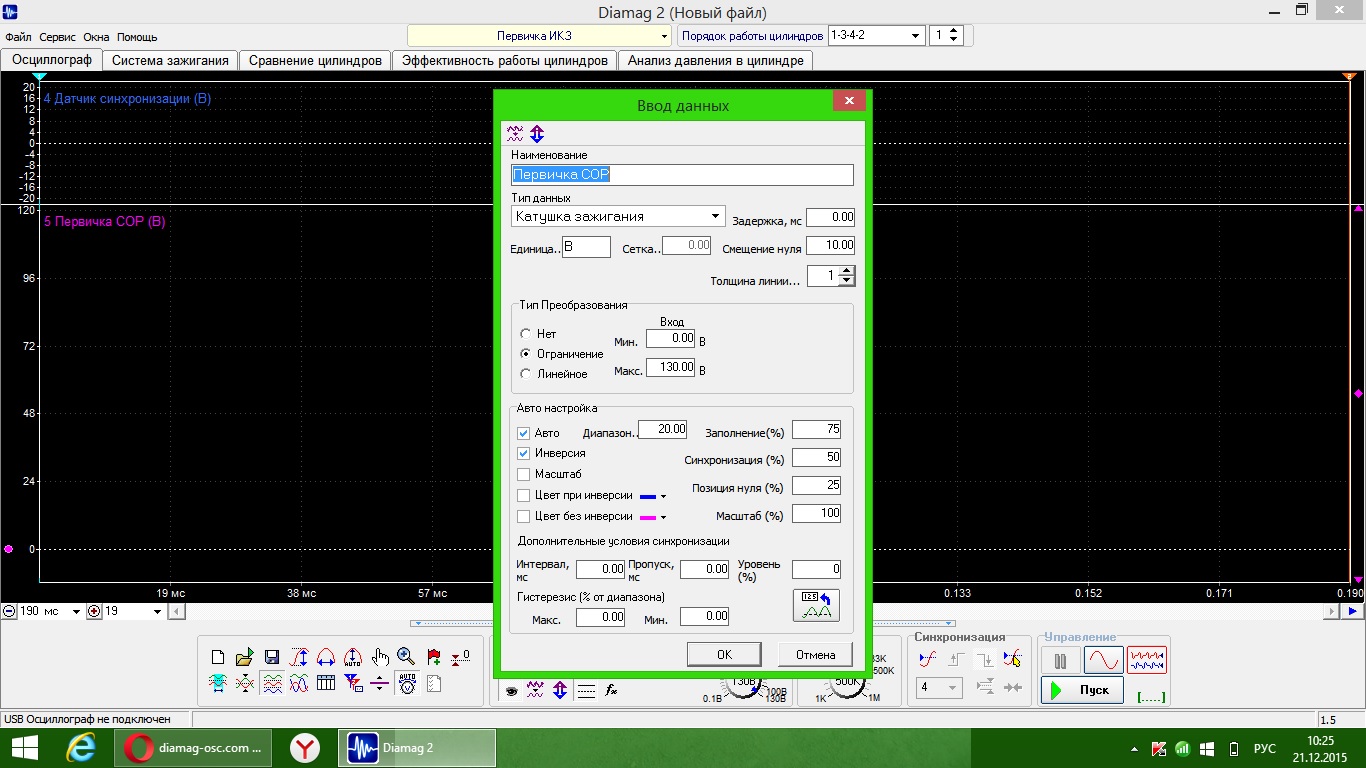This screenshot has width=1366, height=768.
Task: Open the Первичка ИКЗ dropdown
Action: click(539, 36)
